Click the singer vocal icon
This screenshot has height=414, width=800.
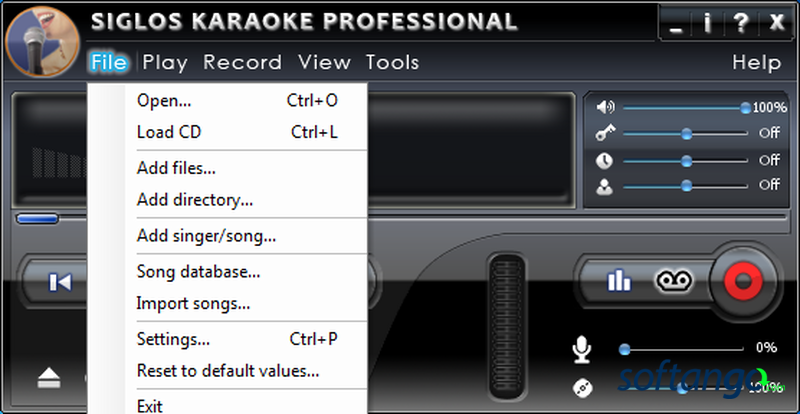[x=605, y=187]
